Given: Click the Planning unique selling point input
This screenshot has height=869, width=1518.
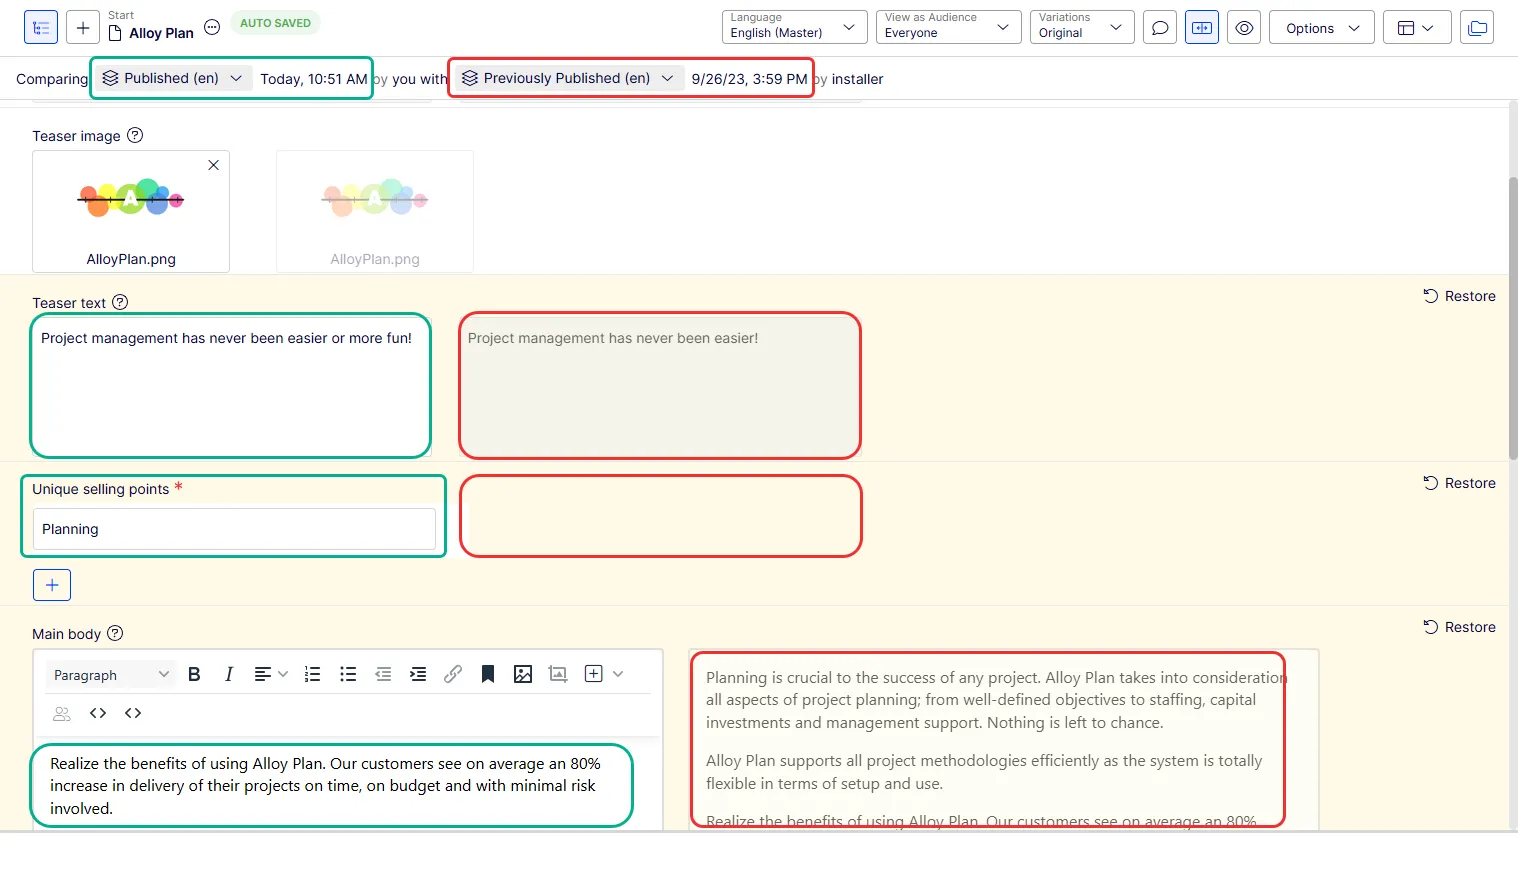Looking at the screenshot, I should (x=234, y=529).
